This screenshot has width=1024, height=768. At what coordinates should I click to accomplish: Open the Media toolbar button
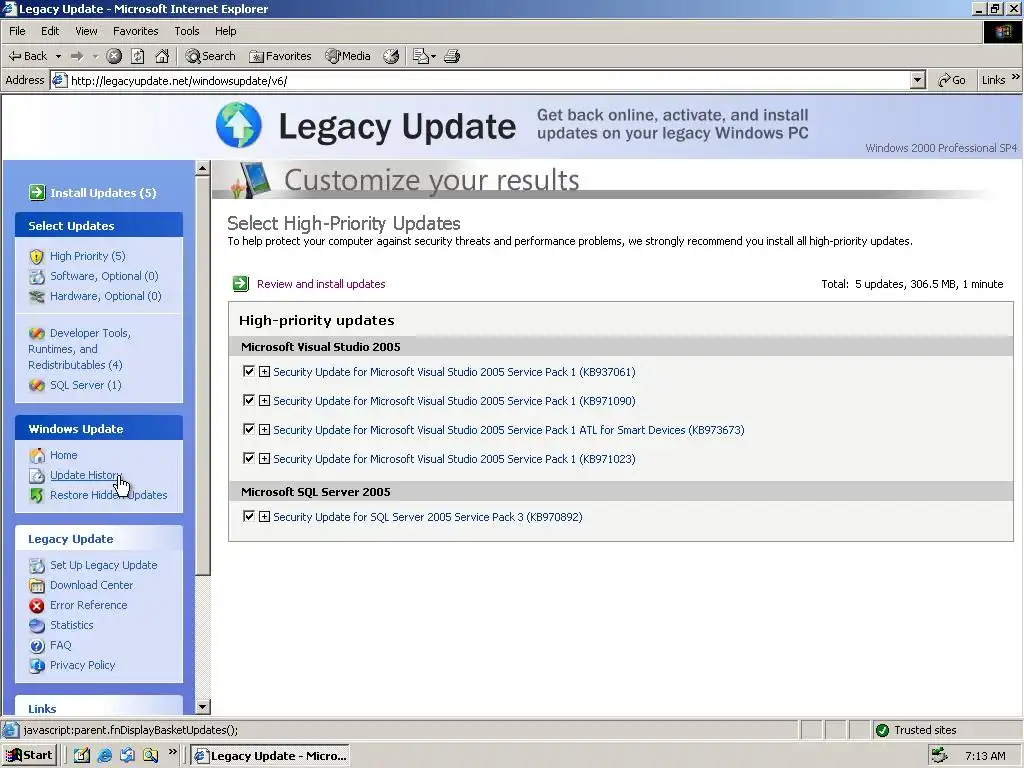pyautogui.click(x=348, y=56)
